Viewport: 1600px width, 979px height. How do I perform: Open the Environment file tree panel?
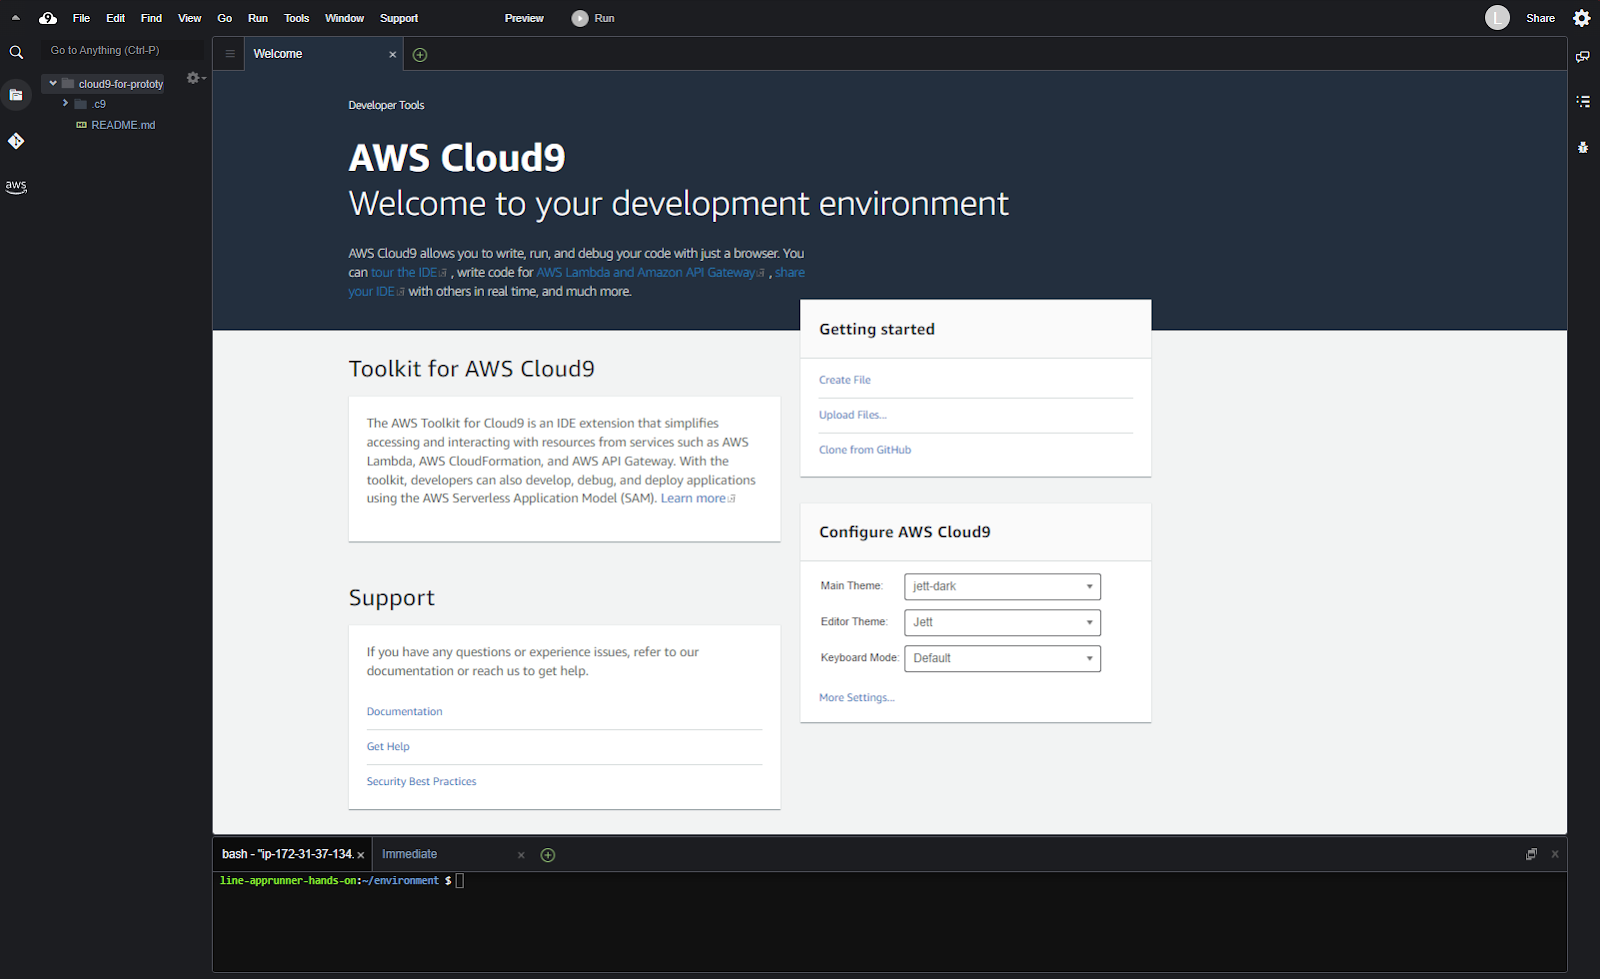pyautogui.click(x=16, y=94)
